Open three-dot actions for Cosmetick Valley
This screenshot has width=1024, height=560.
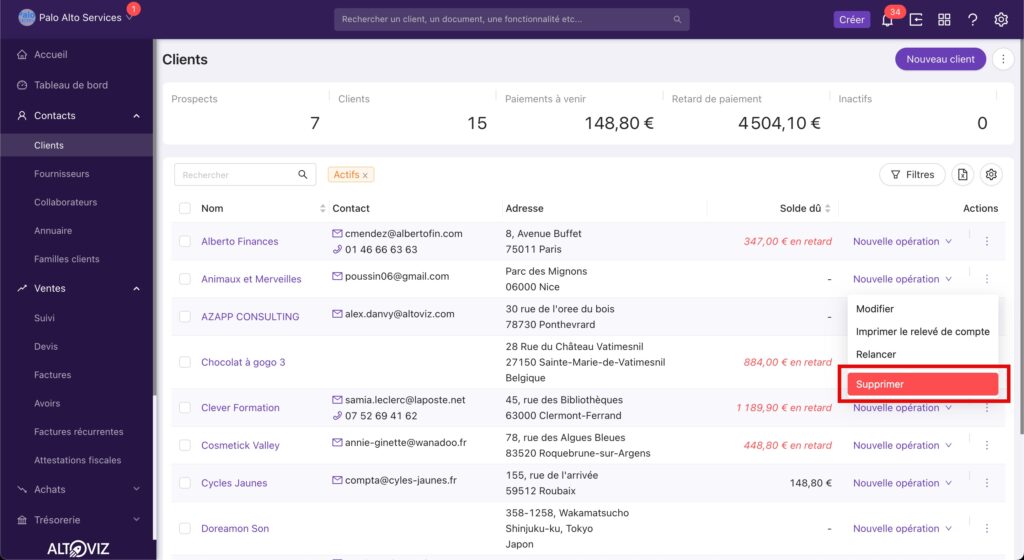tap(987, 446)
